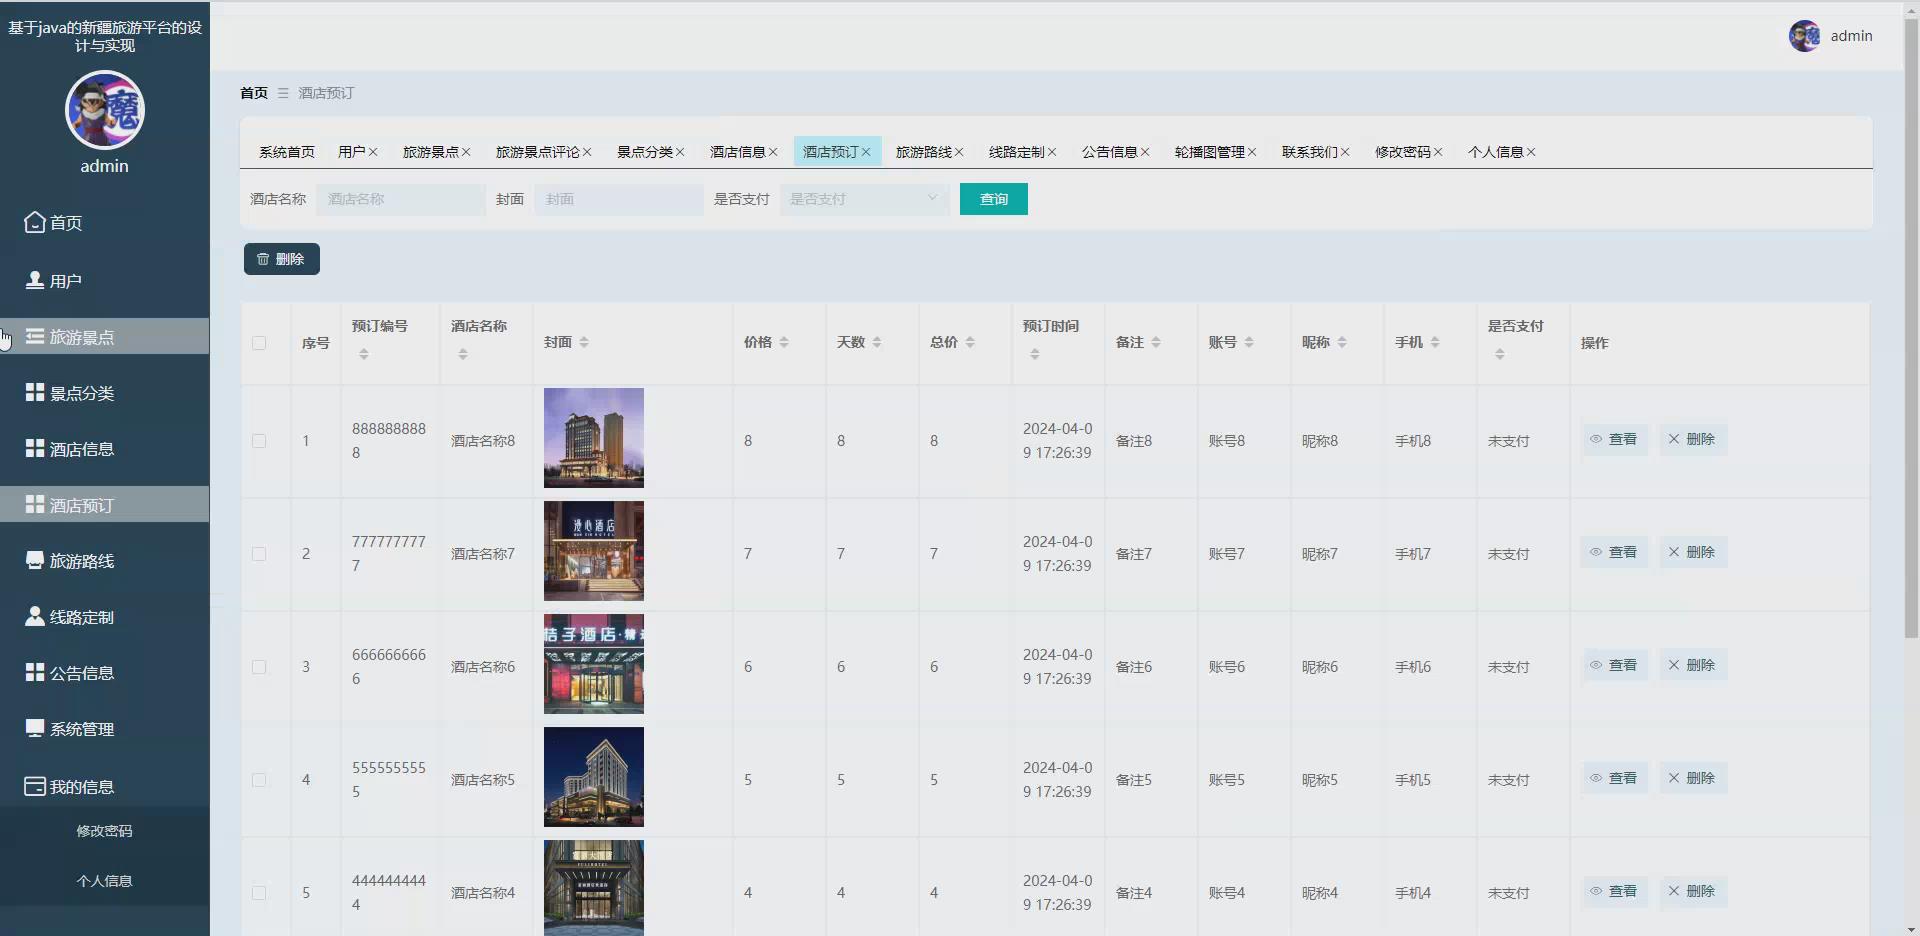Toggle the select-all checkbox in table header
The image size is (1920, 936).
[x=259, y=343]
